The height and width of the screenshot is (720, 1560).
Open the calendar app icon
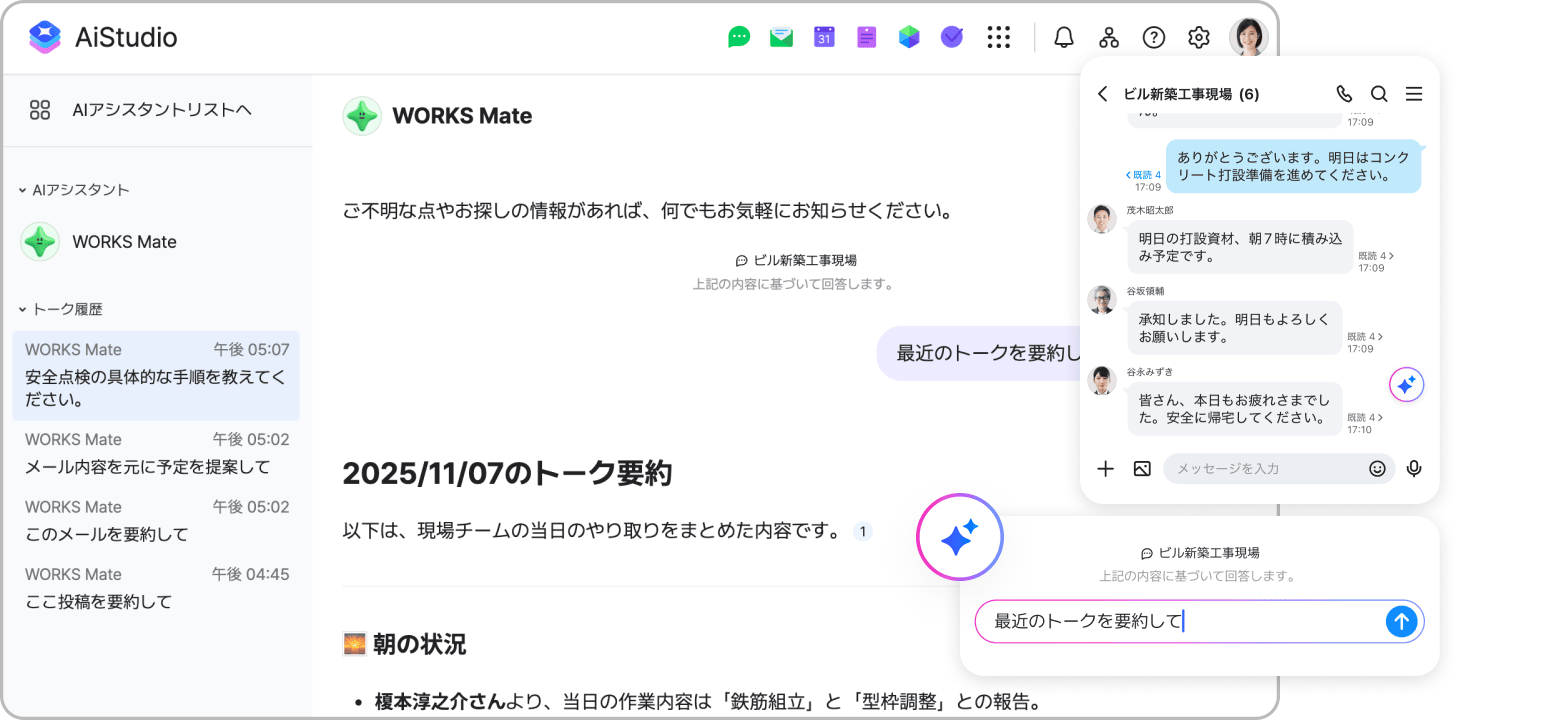point(824,38)
